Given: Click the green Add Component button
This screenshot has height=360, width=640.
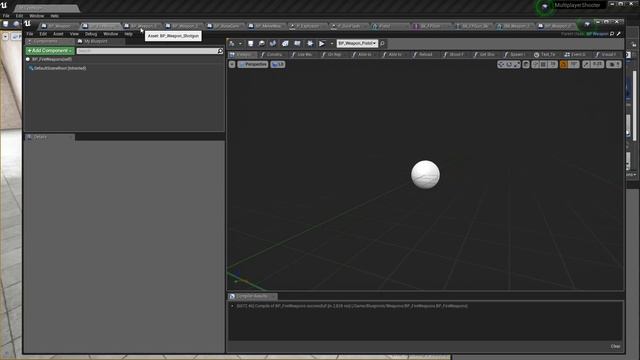Looking at the screenshot, I should [x=50, y=51].
